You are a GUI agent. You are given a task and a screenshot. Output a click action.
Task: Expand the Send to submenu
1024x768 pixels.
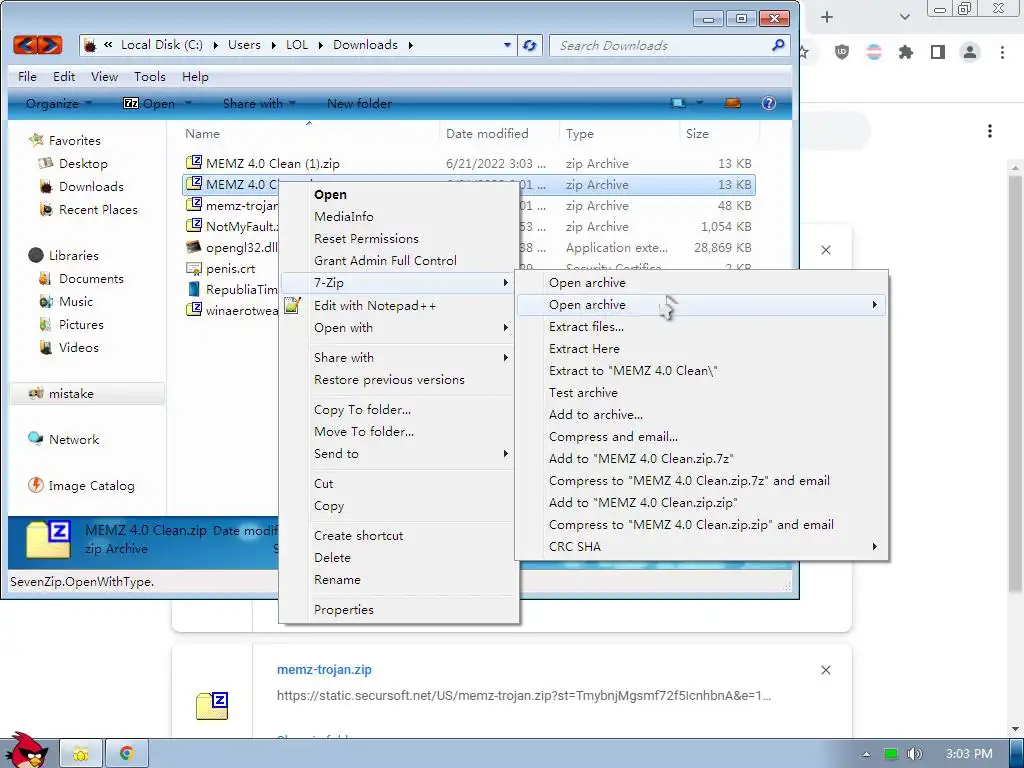pyautogui.click(x=505, y=454)
